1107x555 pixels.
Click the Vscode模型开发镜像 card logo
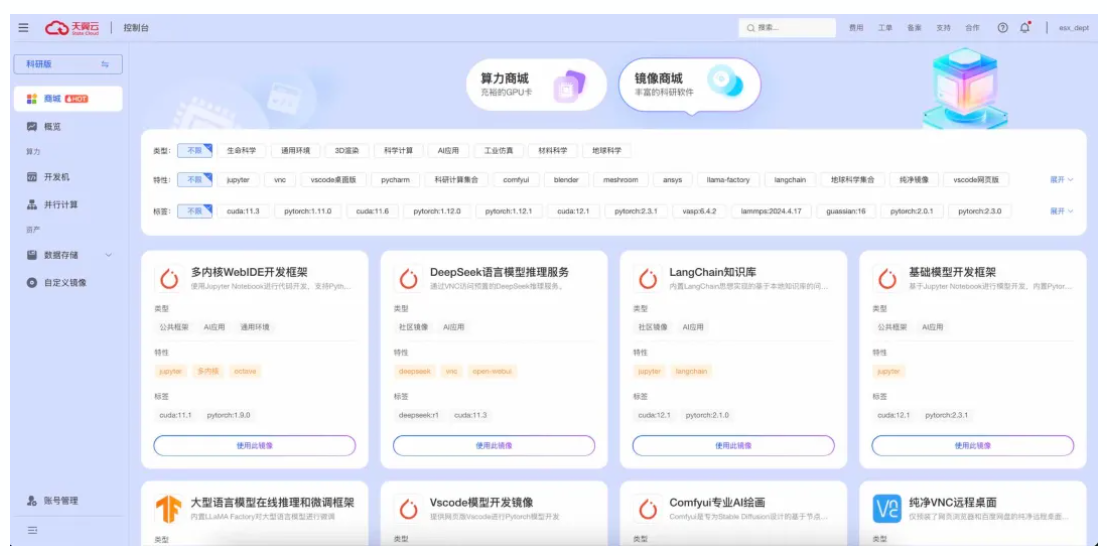pos(408,509)
